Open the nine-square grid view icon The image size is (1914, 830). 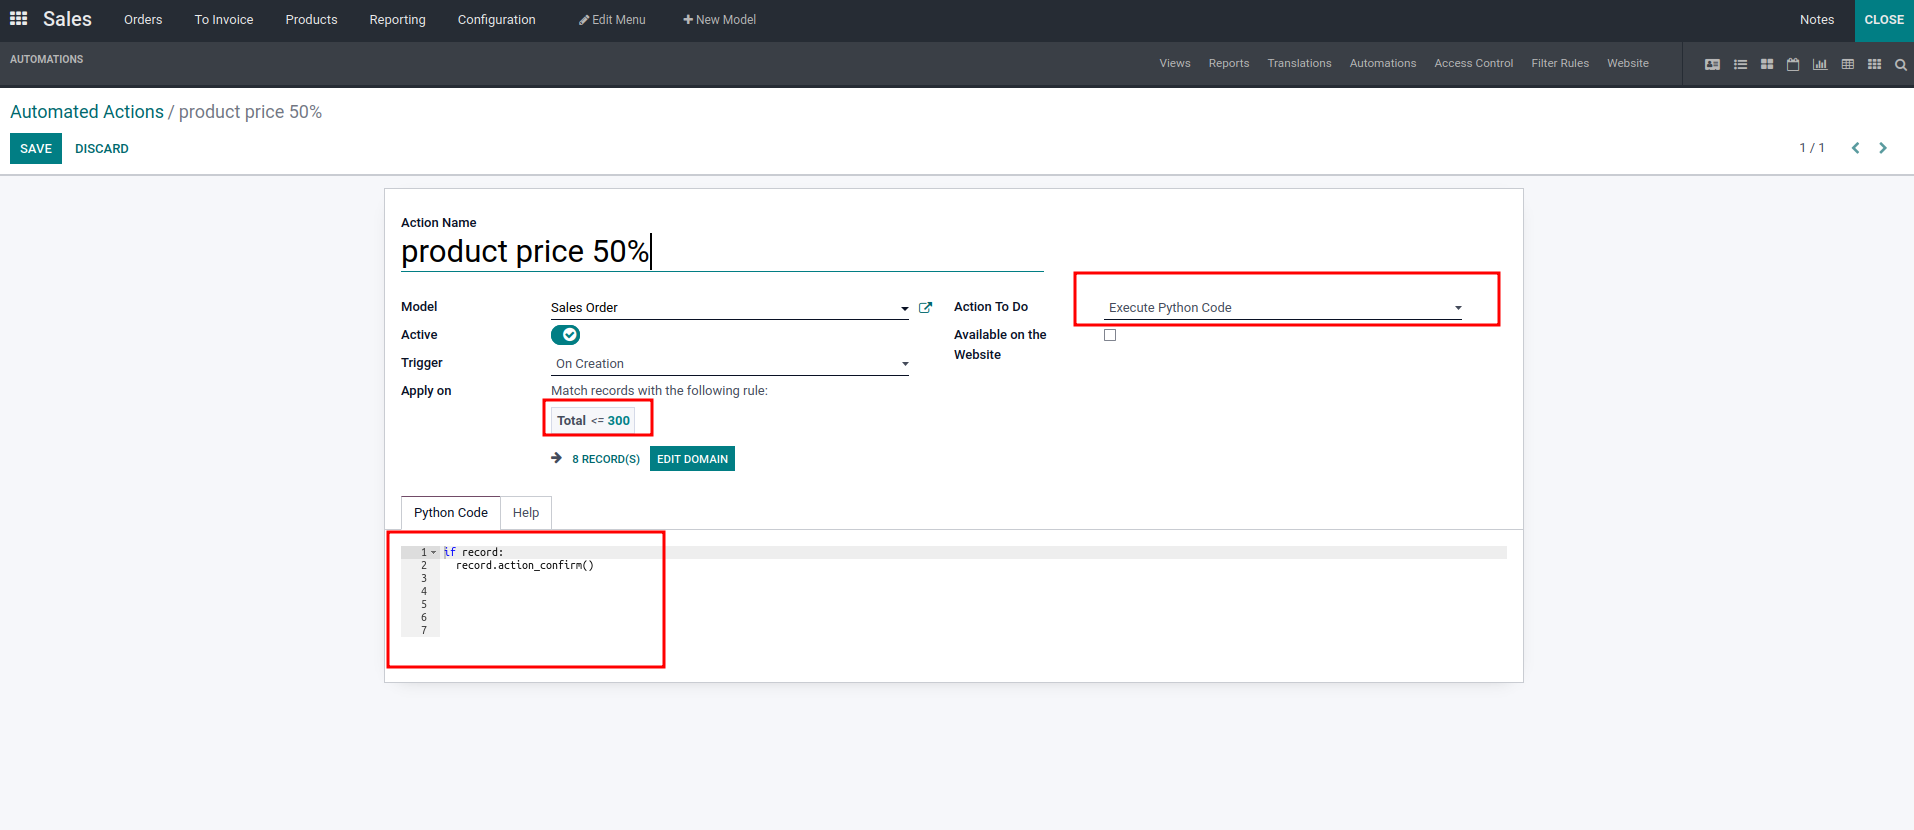coord(1874,64)
